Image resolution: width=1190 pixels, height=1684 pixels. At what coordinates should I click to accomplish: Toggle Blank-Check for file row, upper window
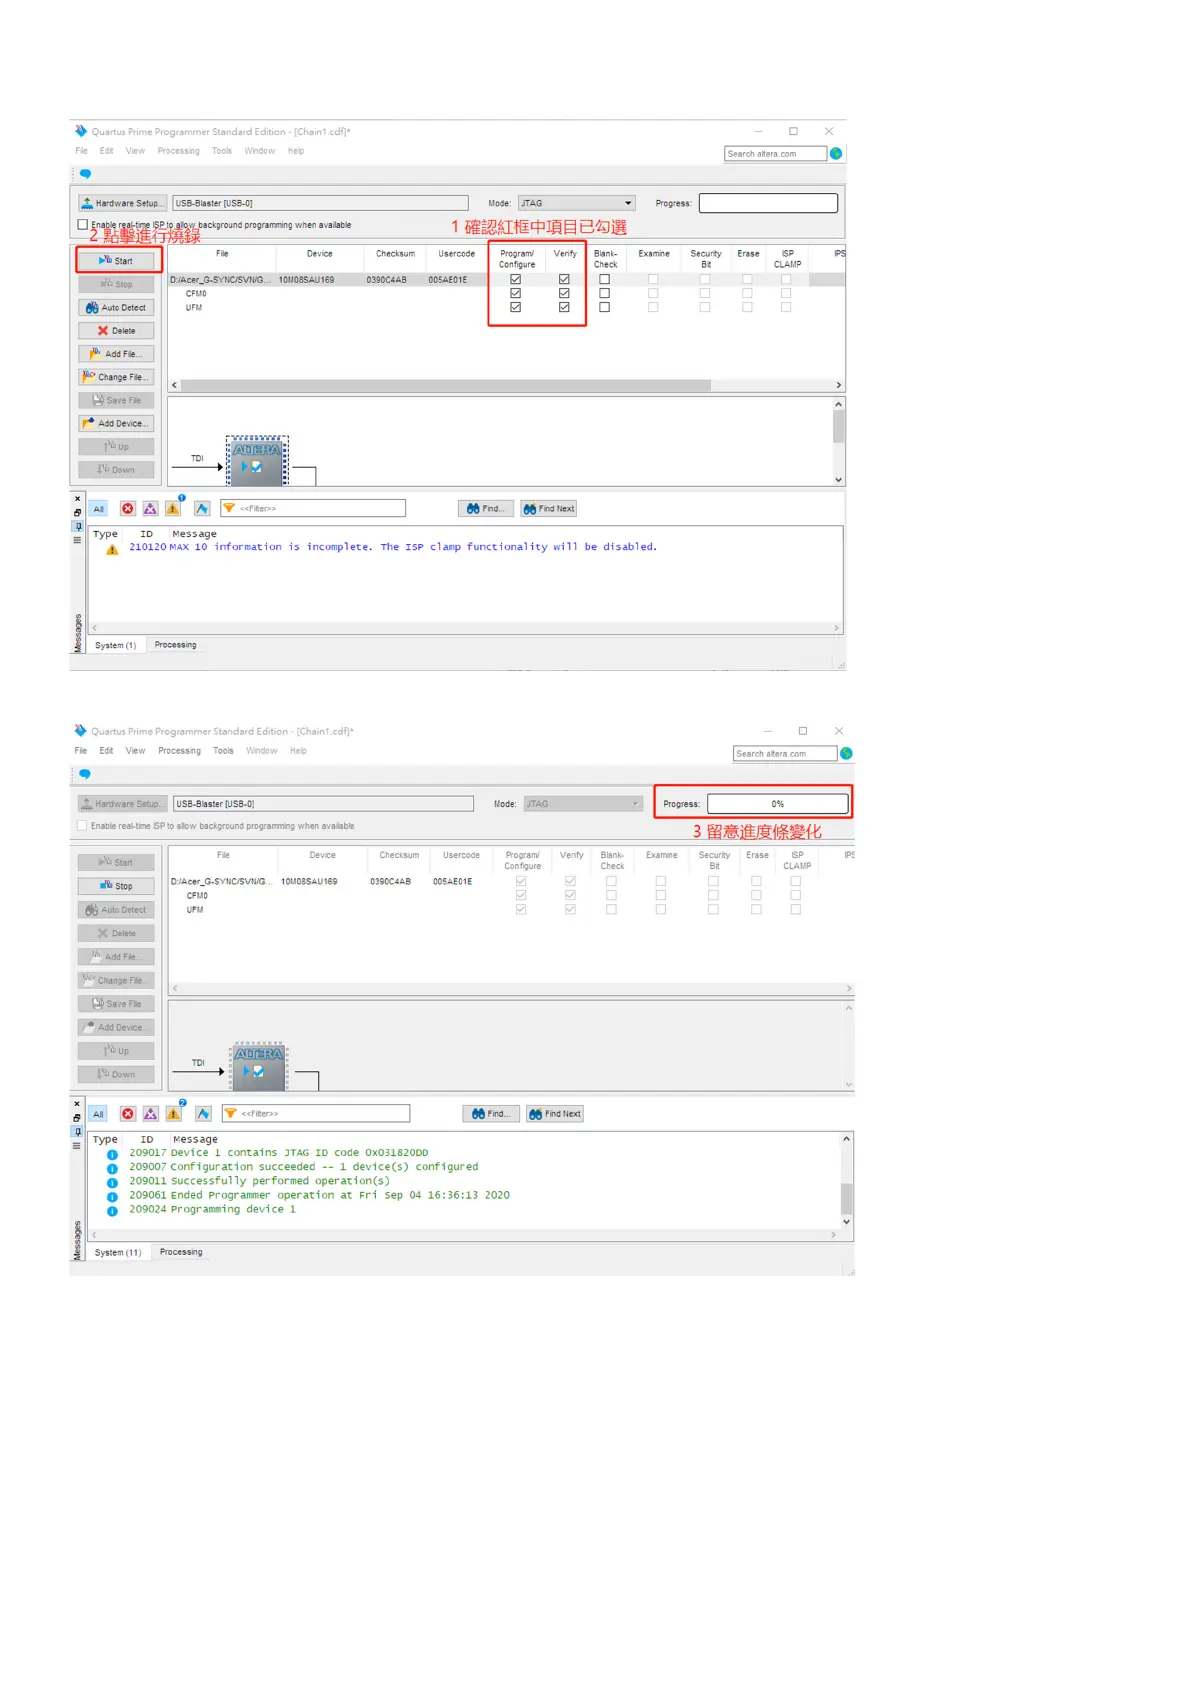click(604, 280)
